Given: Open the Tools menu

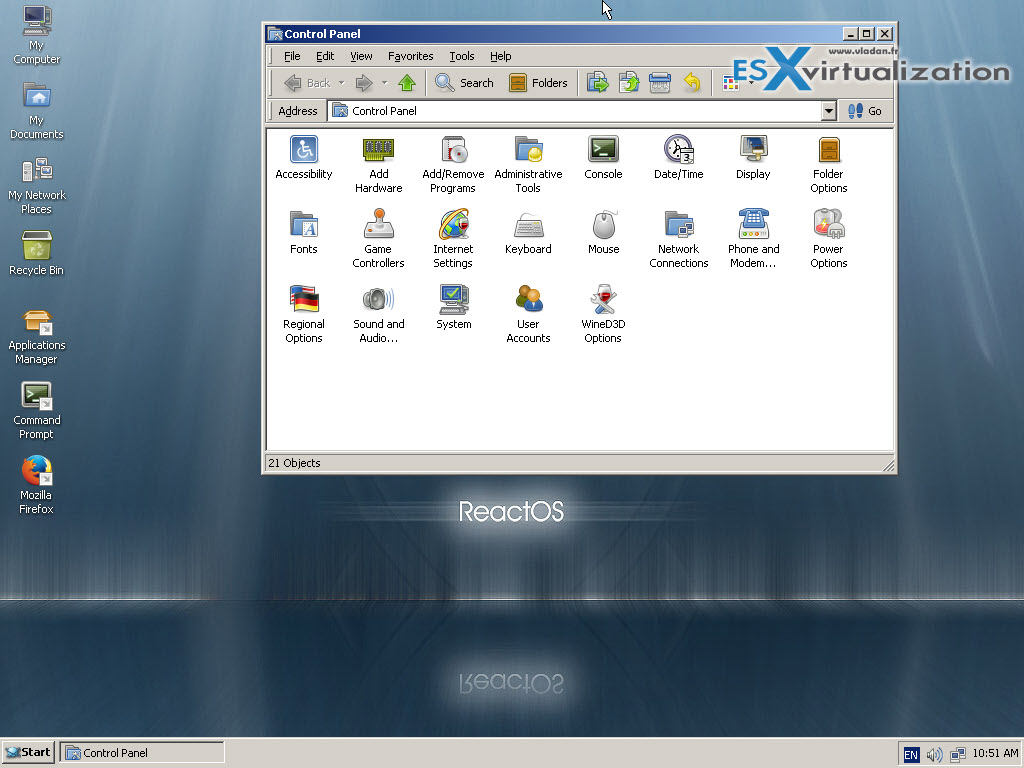Looking at the screenshot, I should [462, 56].
